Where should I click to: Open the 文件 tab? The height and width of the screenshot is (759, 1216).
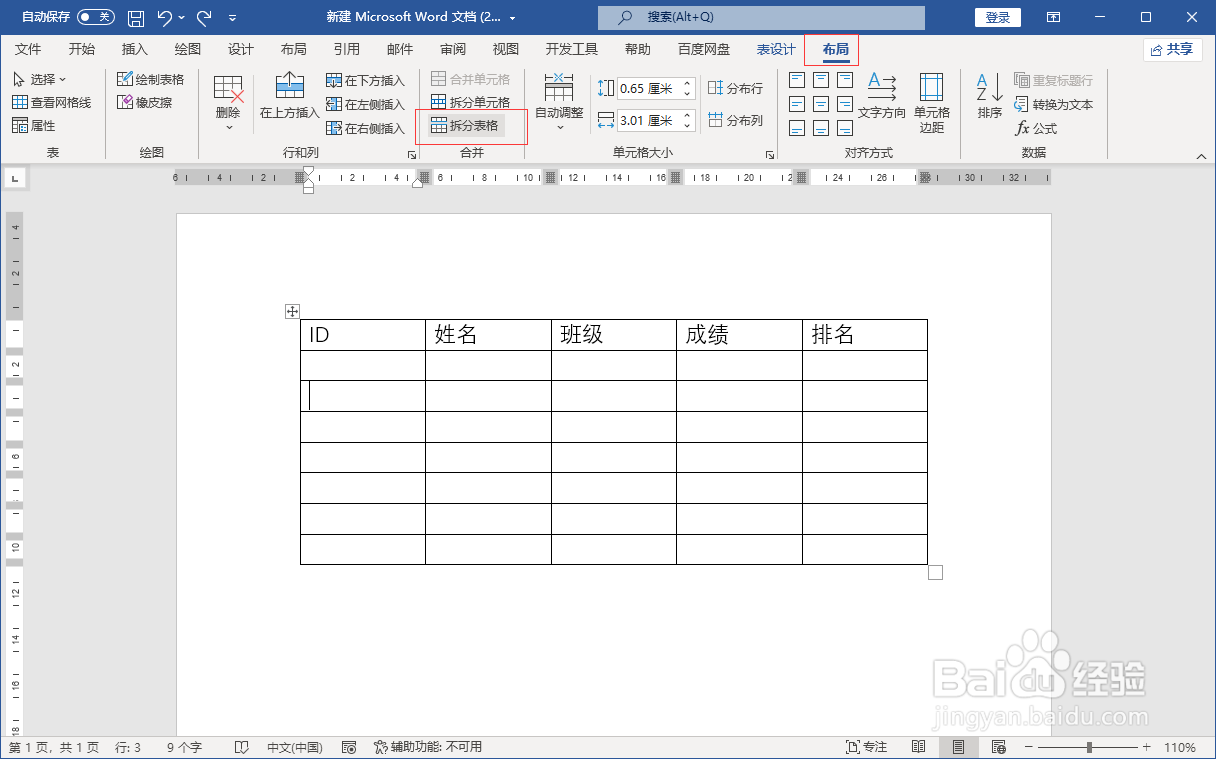[x=28, y=49]
